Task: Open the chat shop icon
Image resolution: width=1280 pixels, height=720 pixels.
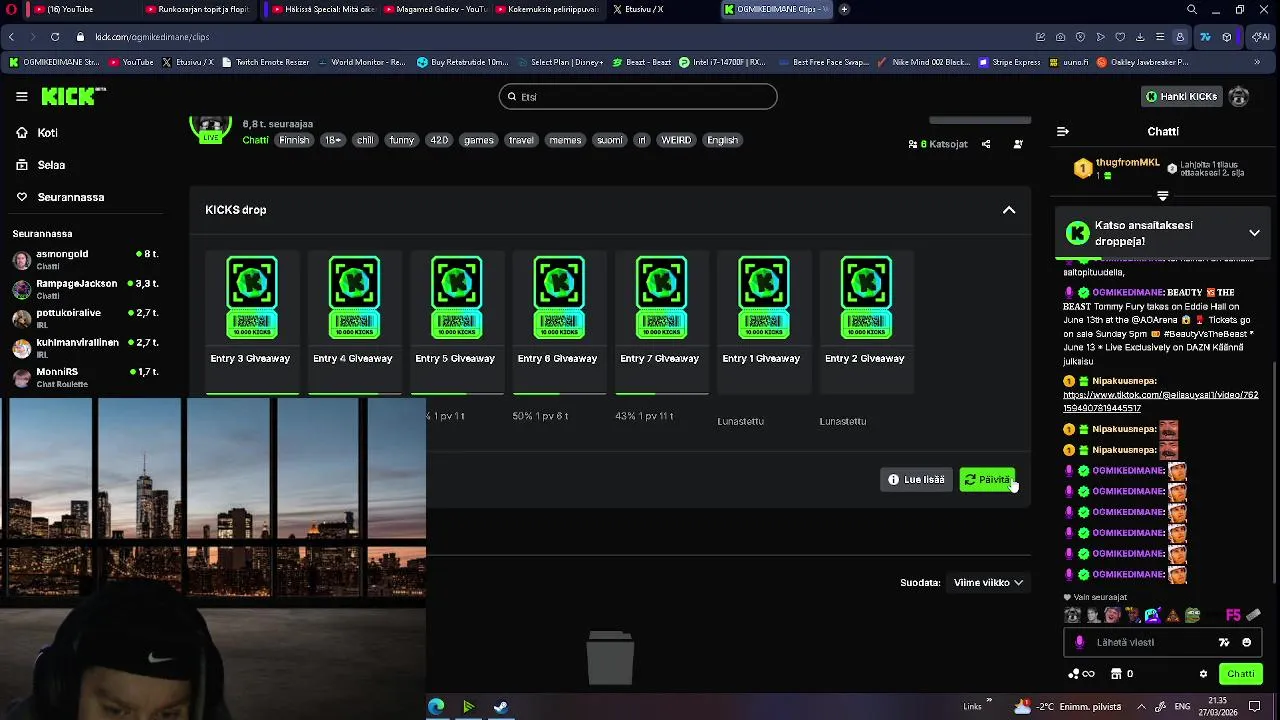Action: 1117,674
